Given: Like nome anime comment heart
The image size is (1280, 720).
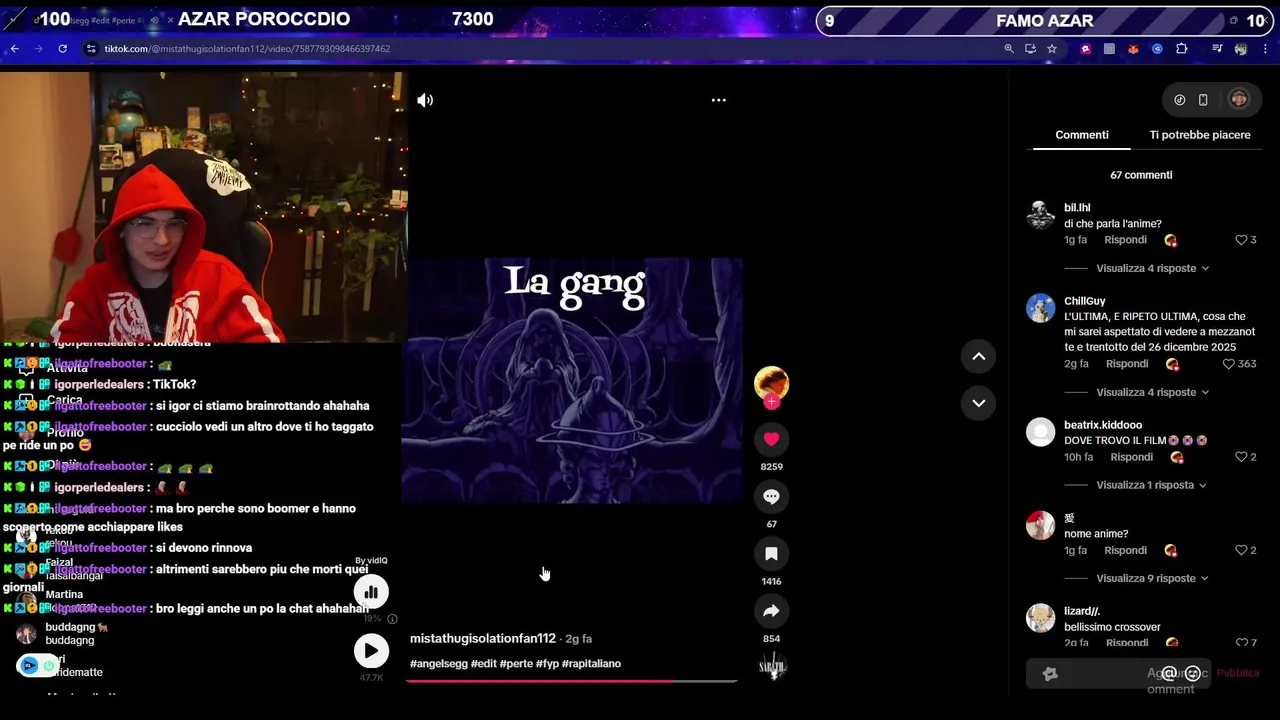Looking at the screenshot, I should 1241,550.
